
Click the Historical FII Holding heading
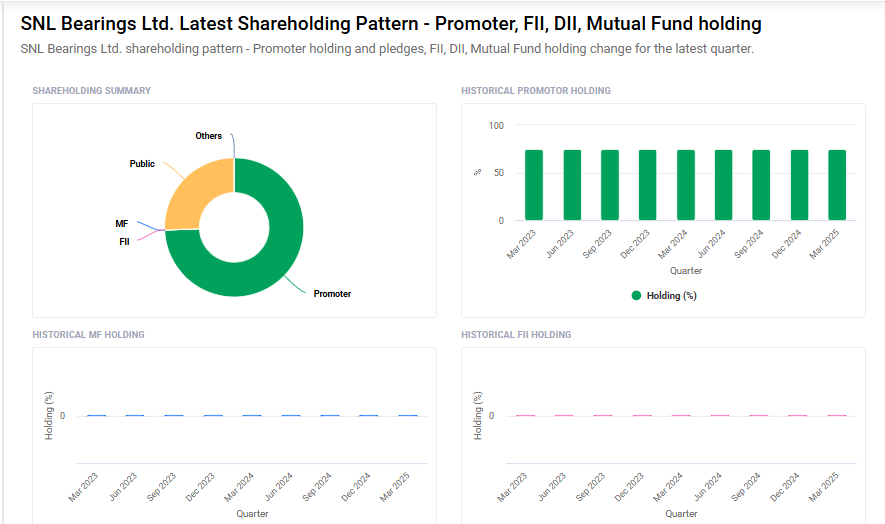[516, 334]
